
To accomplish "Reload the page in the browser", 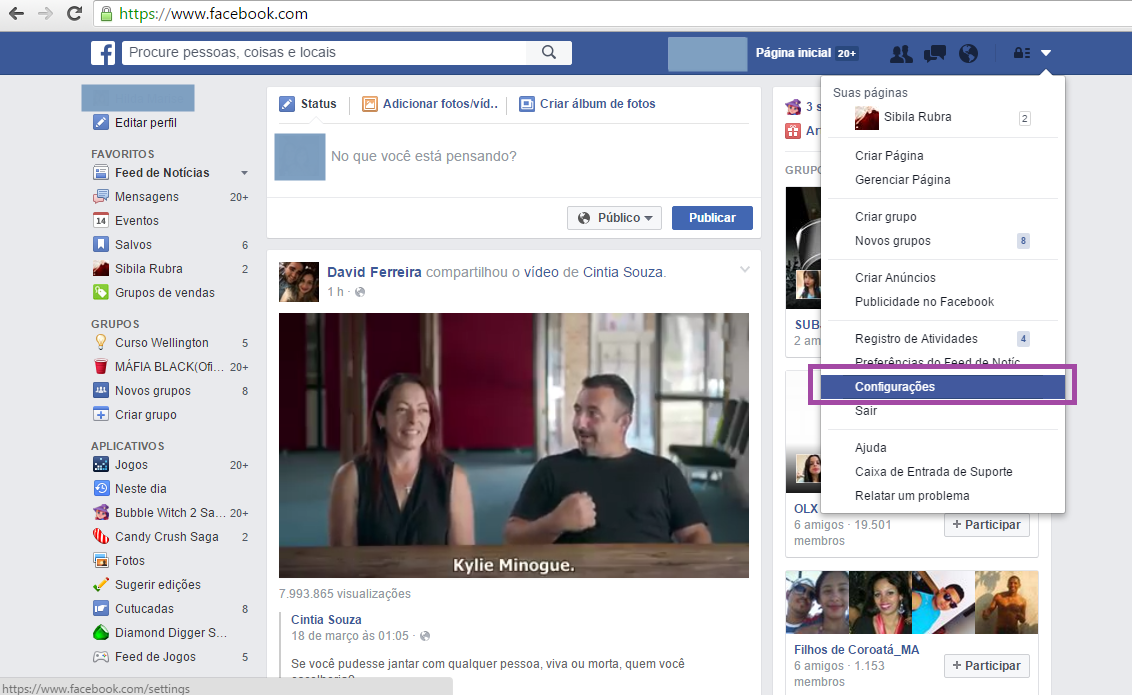I will click(74, 14).
